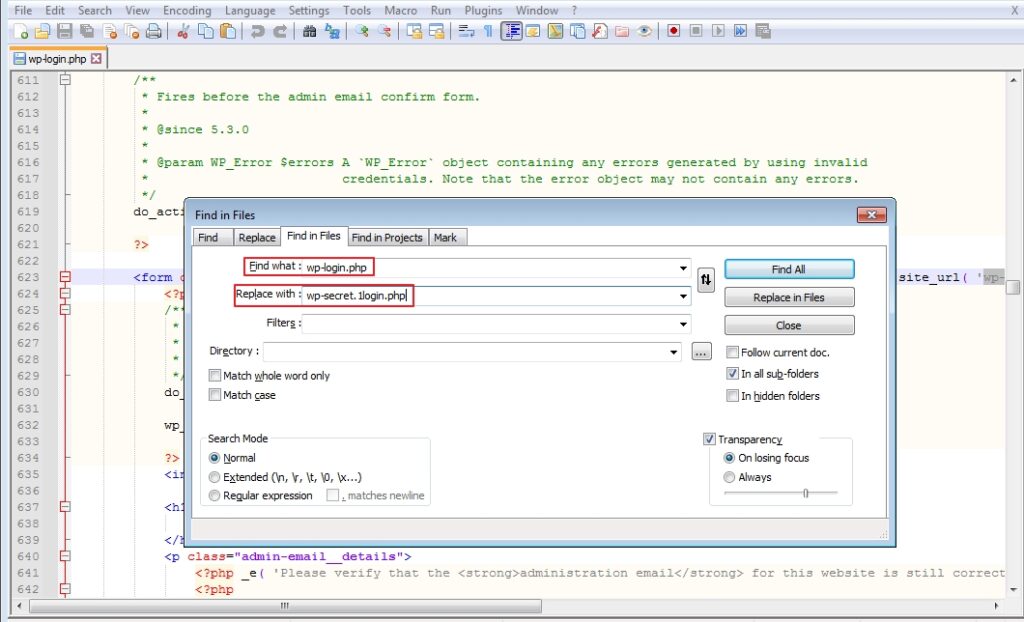Viewport: 1024px width, 622px height.
Task: Click the Find All button
Action: [x=789, y=269]
